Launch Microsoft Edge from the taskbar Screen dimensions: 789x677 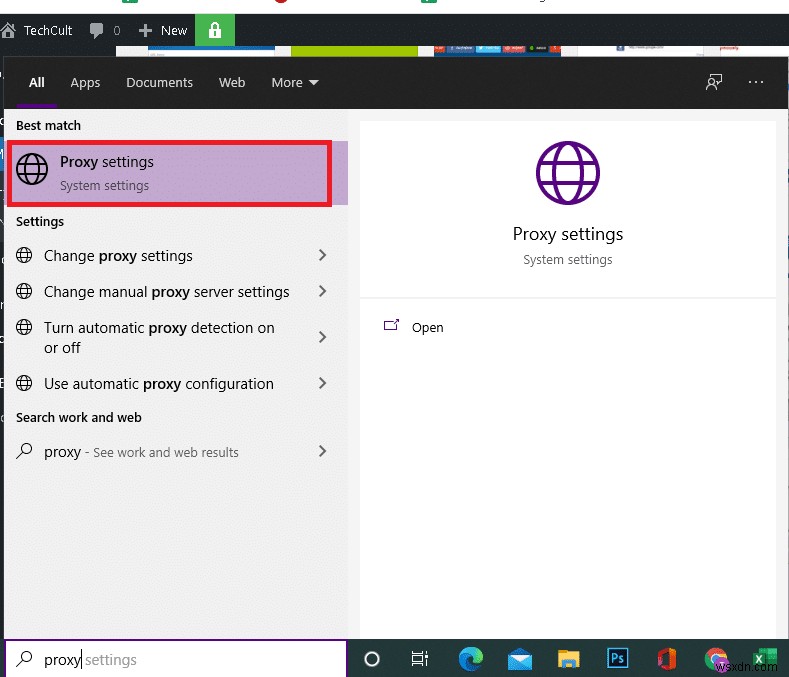(470, 659)
